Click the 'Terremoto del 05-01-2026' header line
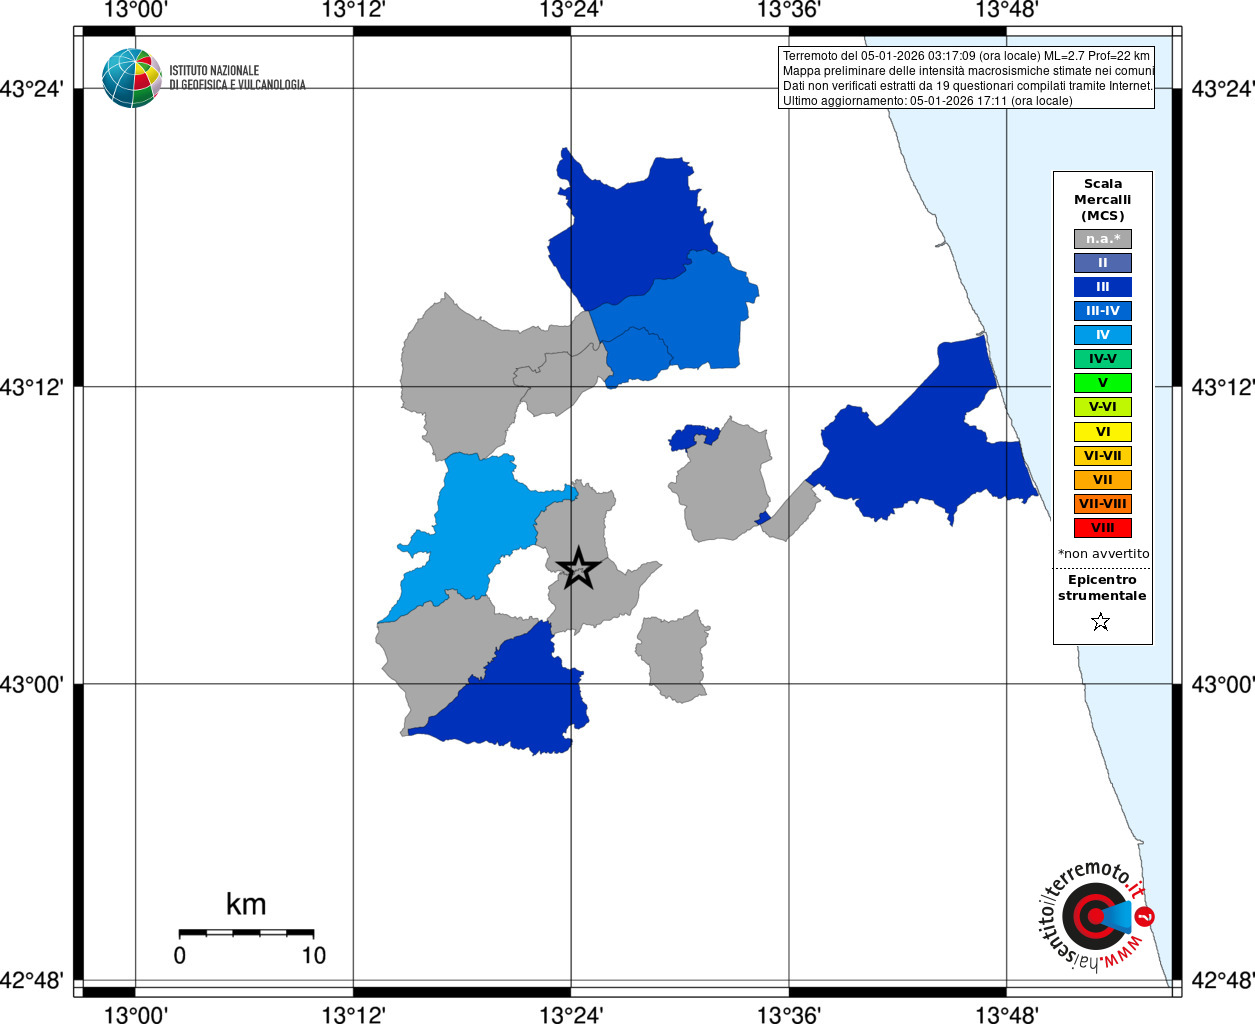The height and width of the screenshot is (1024, 1255). 966,56
